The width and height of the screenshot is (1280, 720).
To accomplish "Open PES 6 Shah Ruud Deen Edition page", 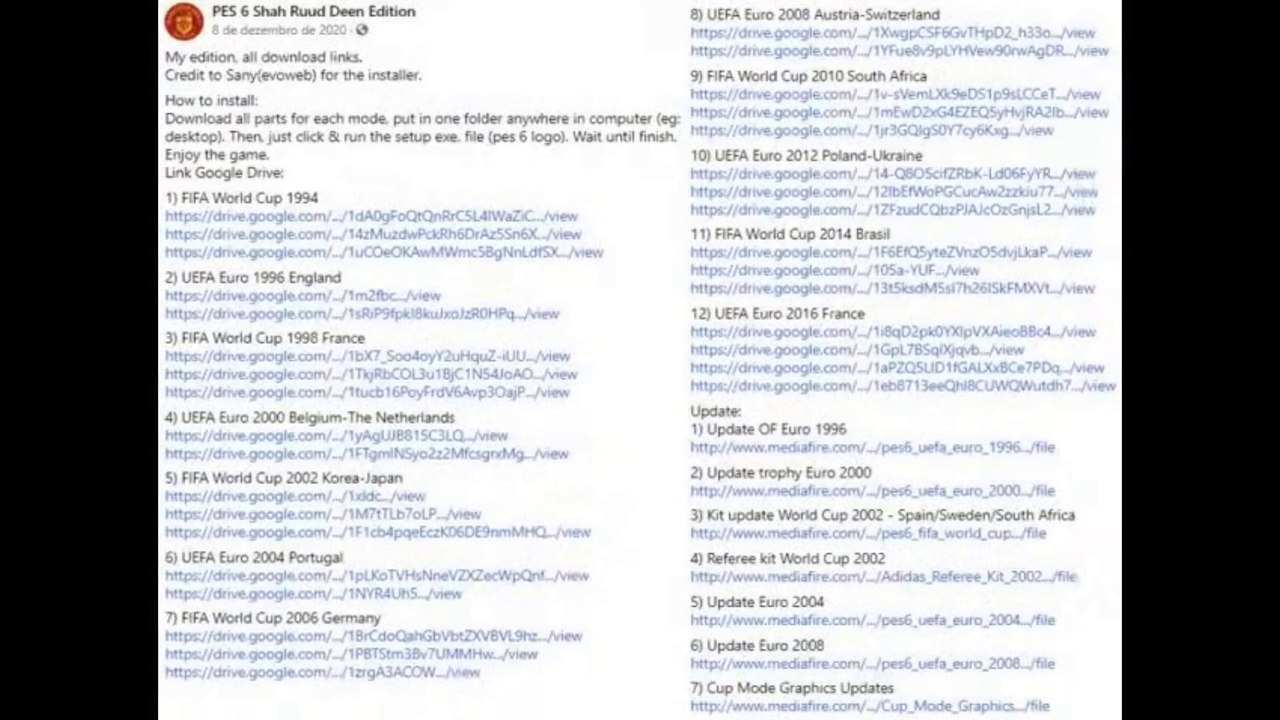I will pos(314,12).
